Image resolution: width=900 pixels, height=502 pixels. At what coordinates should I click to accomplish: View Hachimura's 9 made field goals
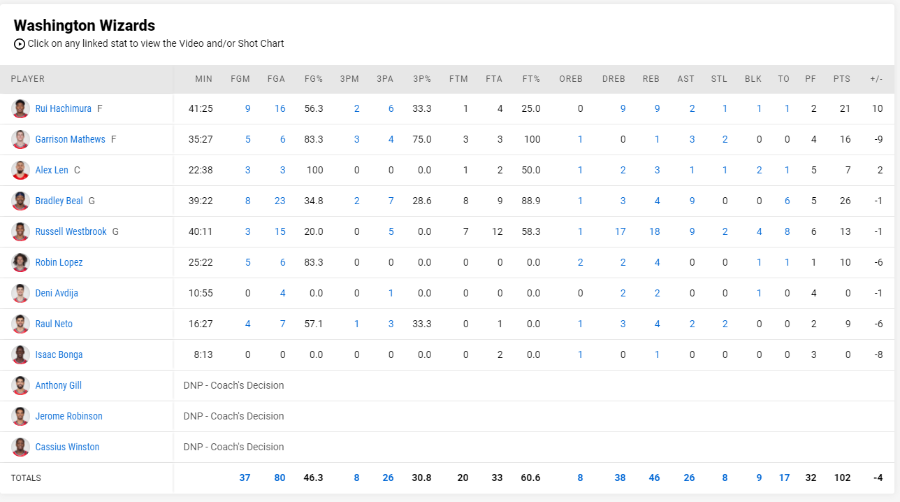point(247,108)
